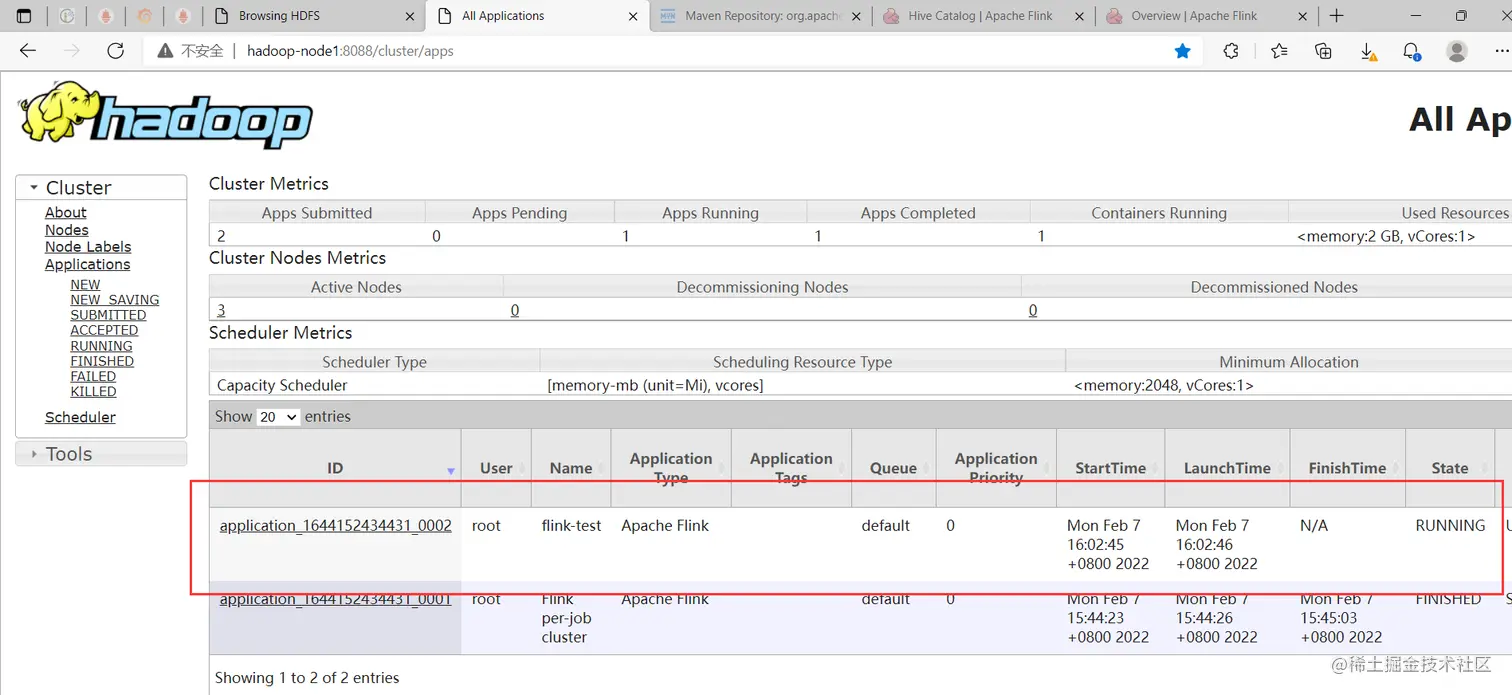Open the browser settings and more menu
This screenshot has width=1512, height=695.
1500,51
